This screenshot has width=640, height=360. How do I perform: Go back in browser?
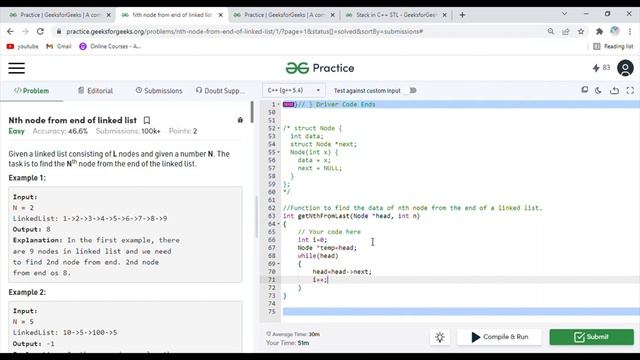coord(10,31)
